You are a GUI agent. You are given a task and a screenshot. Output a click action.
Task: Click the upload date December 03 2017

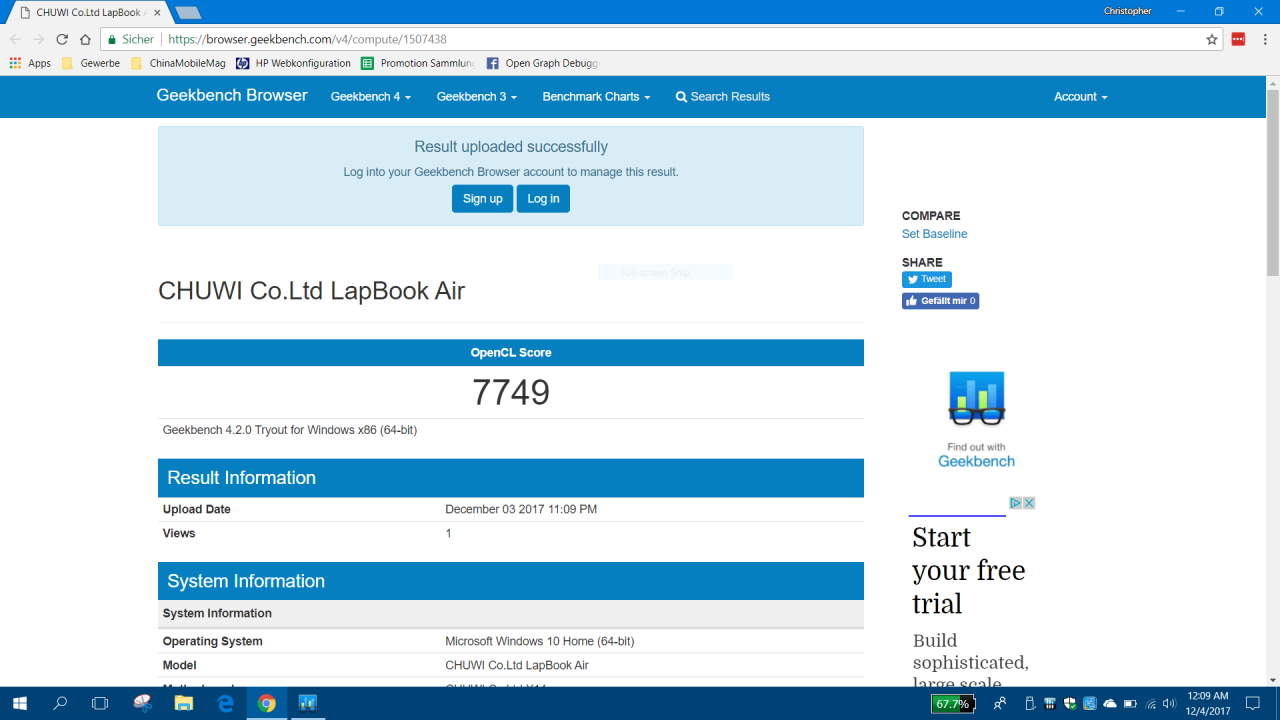coord(521,509)
